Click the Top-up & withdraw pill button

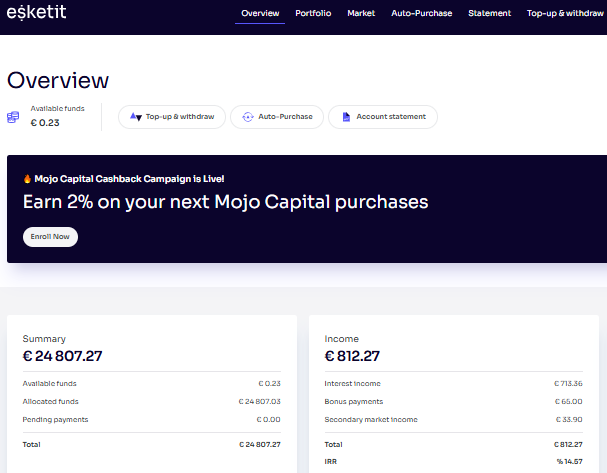tap(172, 117)
